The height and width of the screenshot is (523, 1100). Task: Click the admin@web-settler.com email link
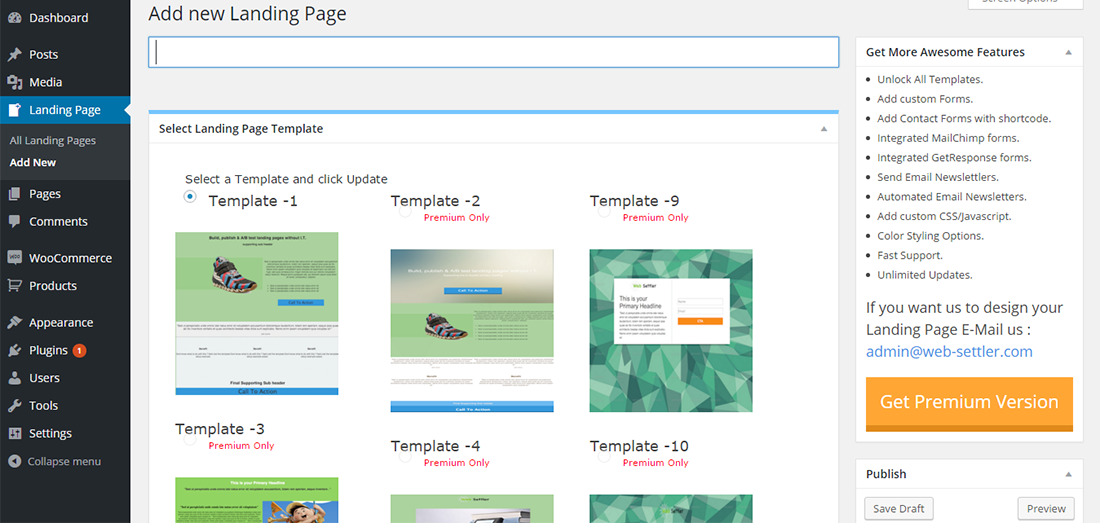pyautogui.click(x=949, y=351)
